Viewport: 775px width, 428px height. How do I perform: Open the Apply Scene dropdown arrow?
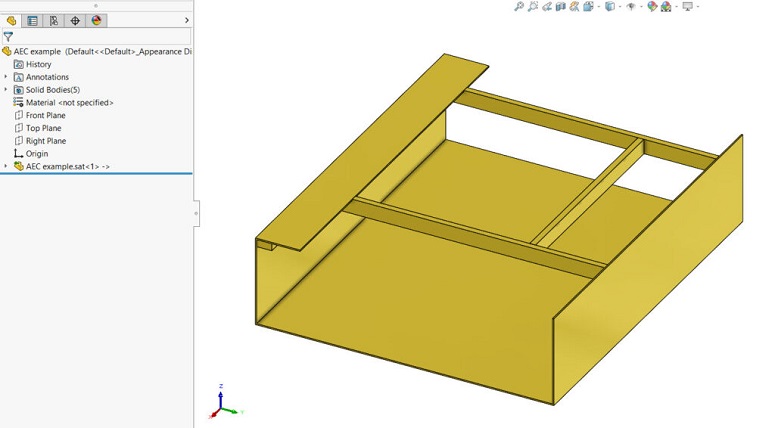tap(677, 6)
